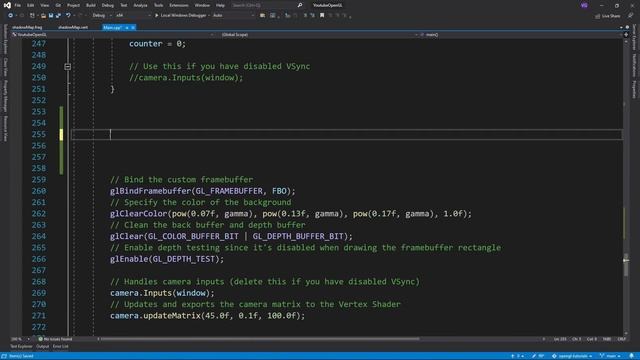Click on camera.Inputs(window); line 269

[162, 293]
